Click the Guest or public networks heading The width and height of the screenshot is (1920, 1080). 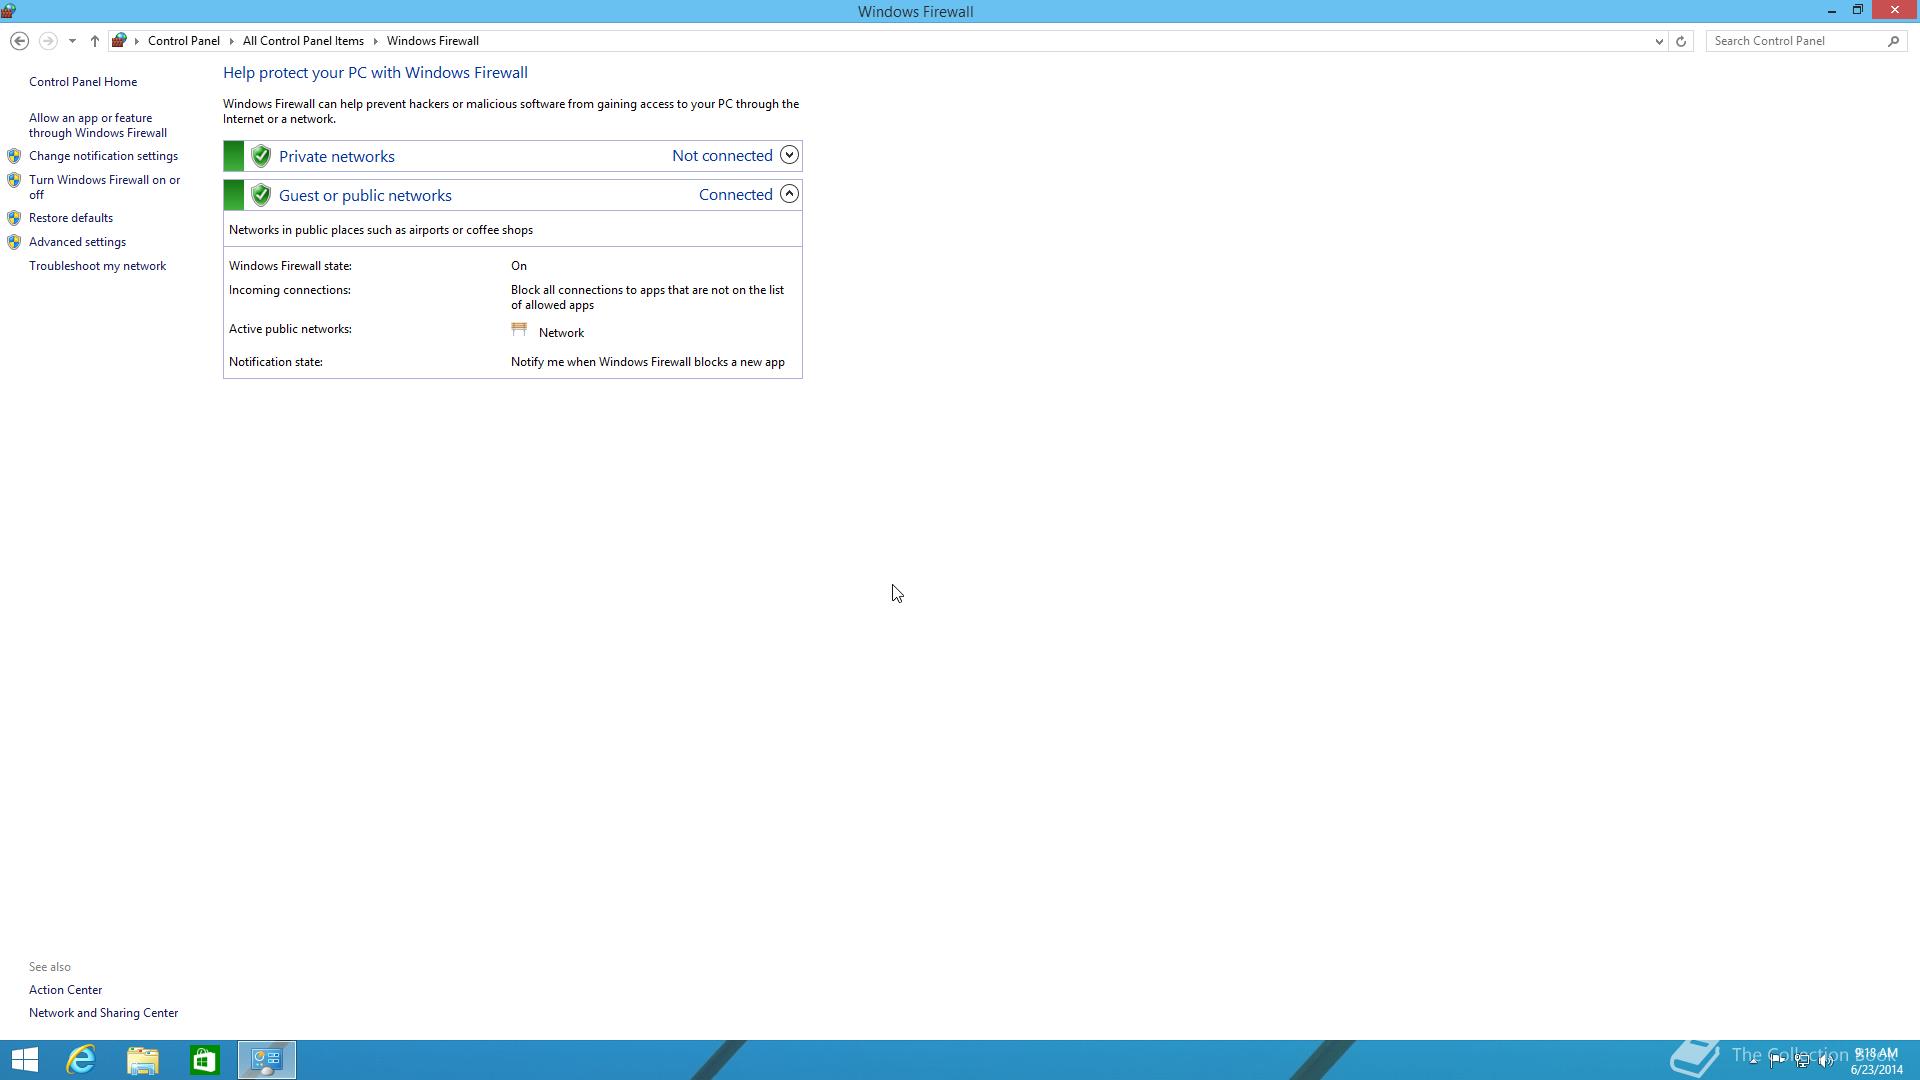tap(365, 195)
